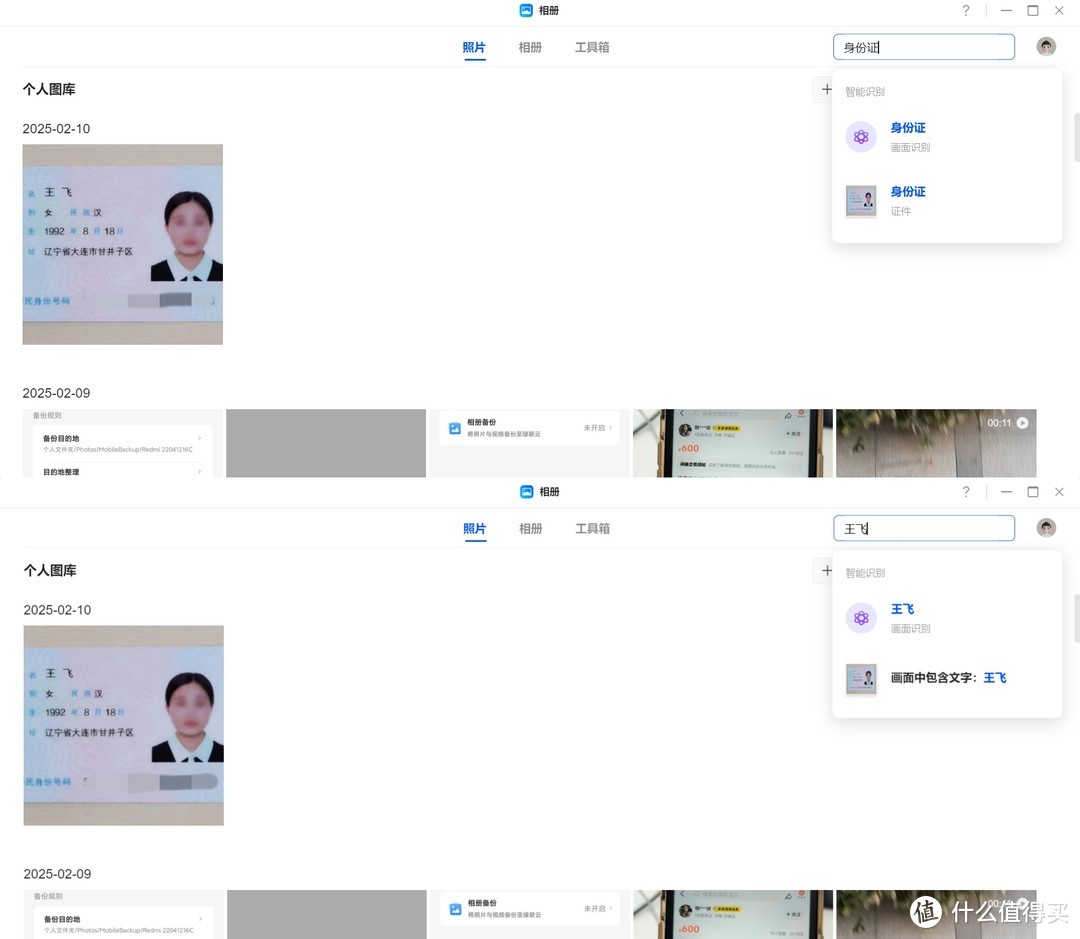
Task: Switch to the 相册 tab in the 身份证 window
Action: [x=530, y=48]
